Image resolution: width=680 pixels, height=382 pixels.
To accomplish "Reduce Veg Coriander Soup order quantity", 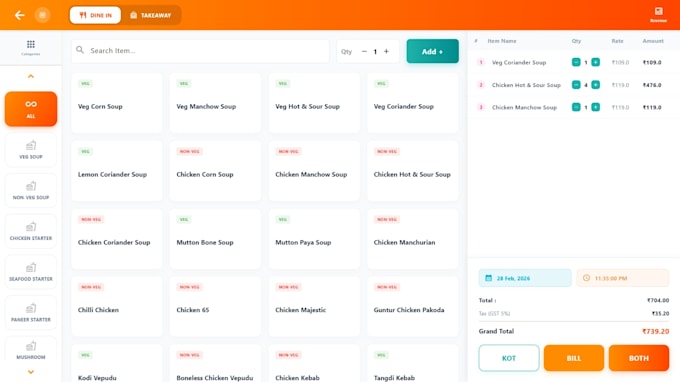I will (x=576, y=62).
